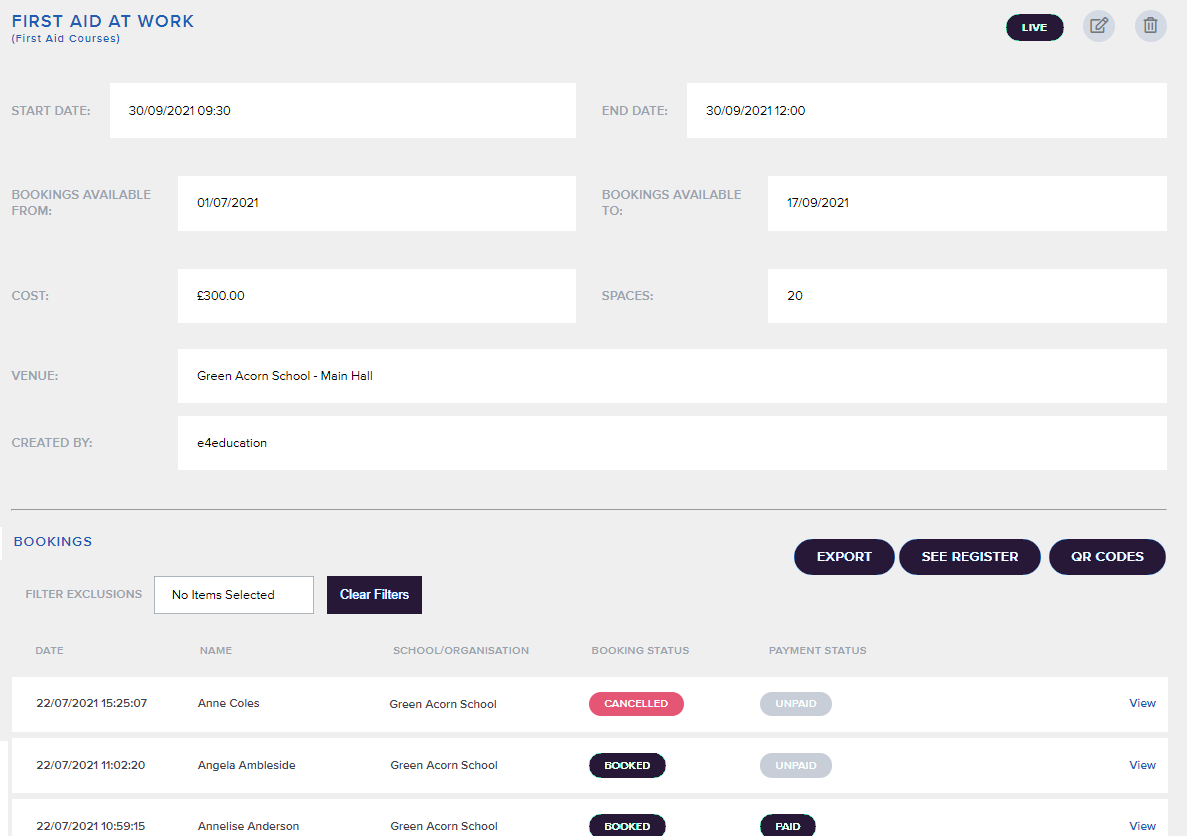Viewport: 1187px width, 836px height.
Task: Select the Bookings Available From field
Action: [376, 203]
